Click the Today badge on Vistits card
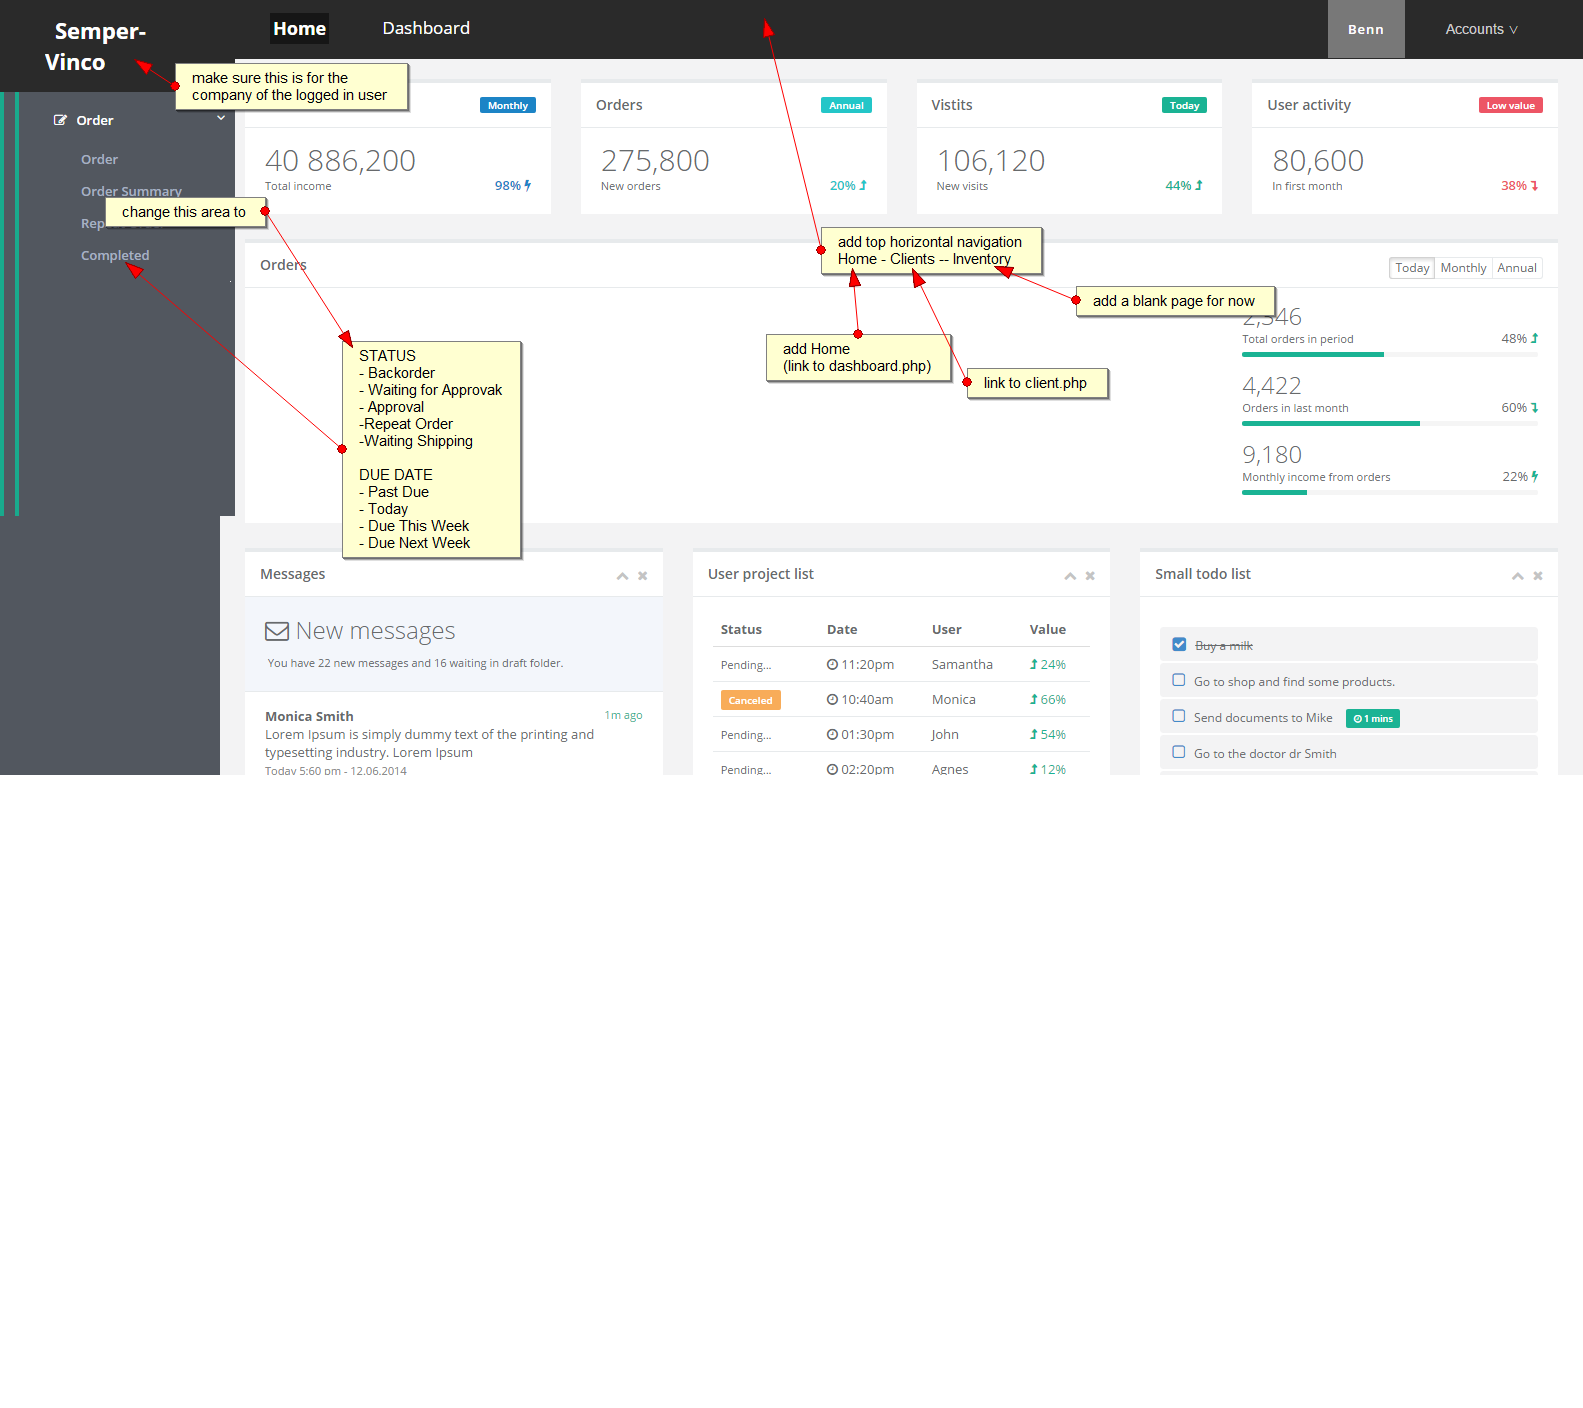 coord(1184,105)
